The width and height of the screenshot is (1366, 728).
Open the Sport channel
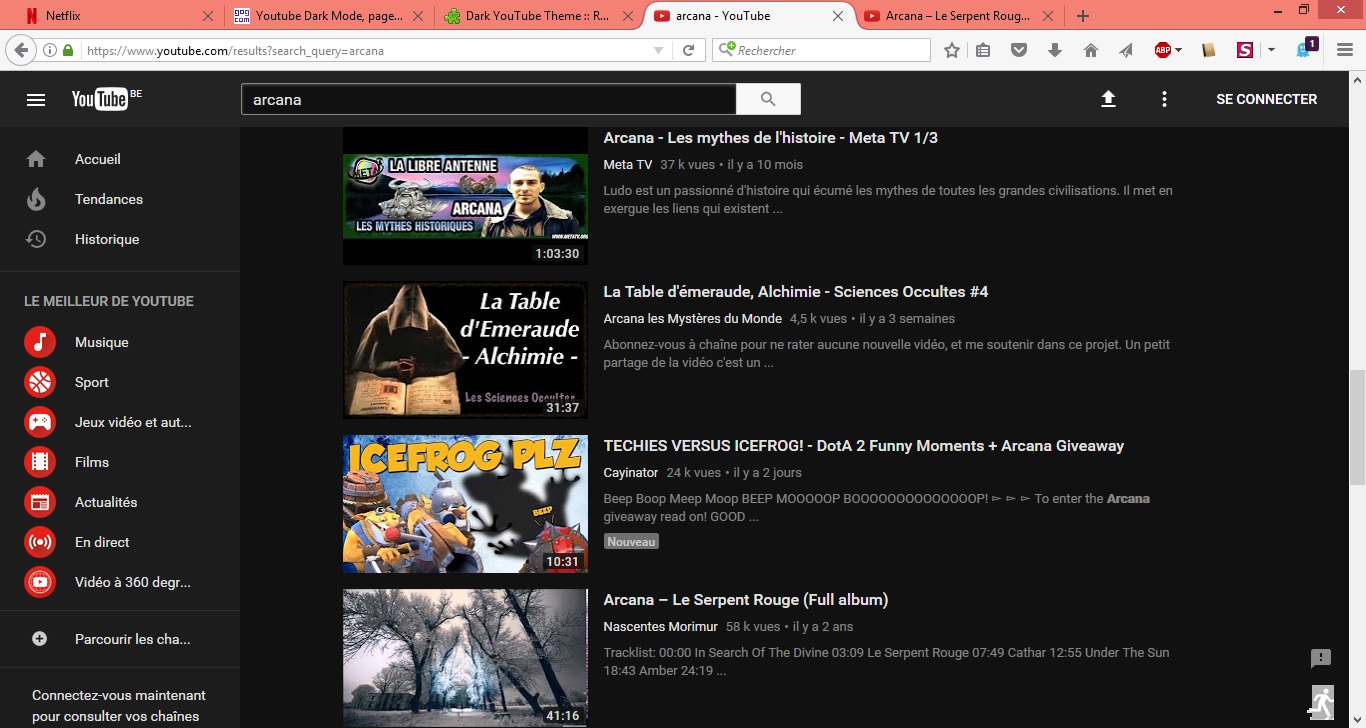tap(92, 382)
